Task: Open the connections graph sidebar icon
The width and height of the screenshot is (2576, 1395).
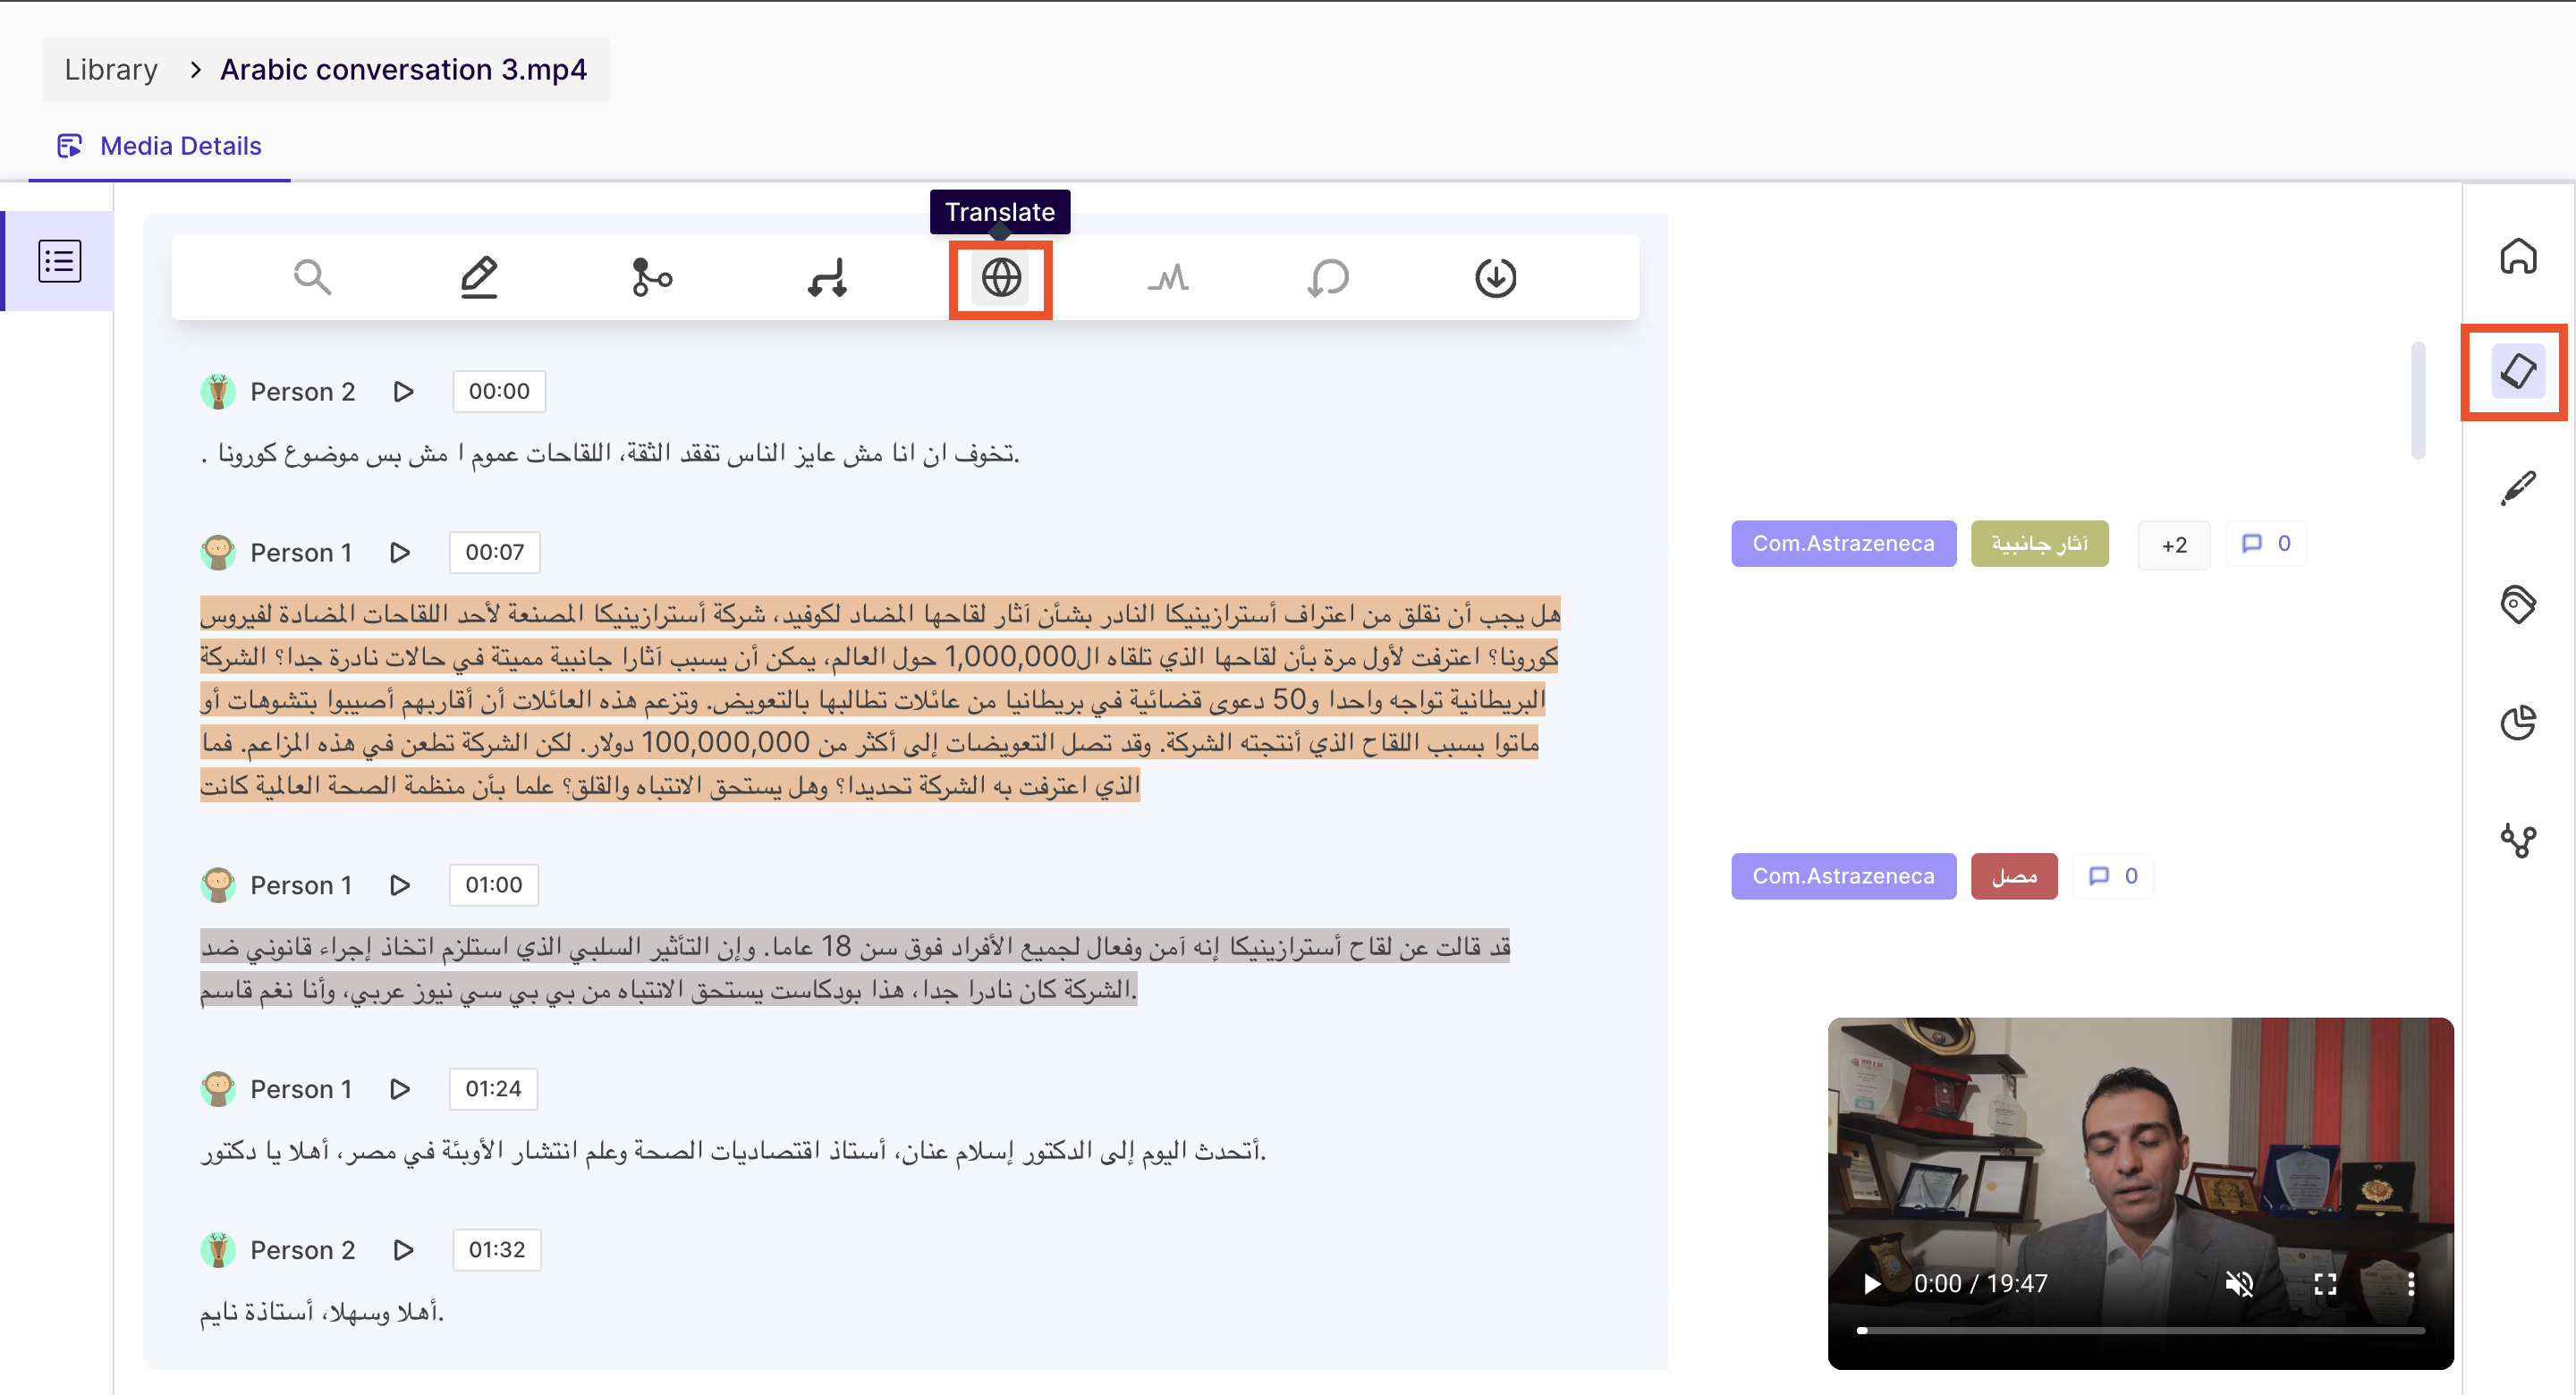Action: (x=2518, y=840)
